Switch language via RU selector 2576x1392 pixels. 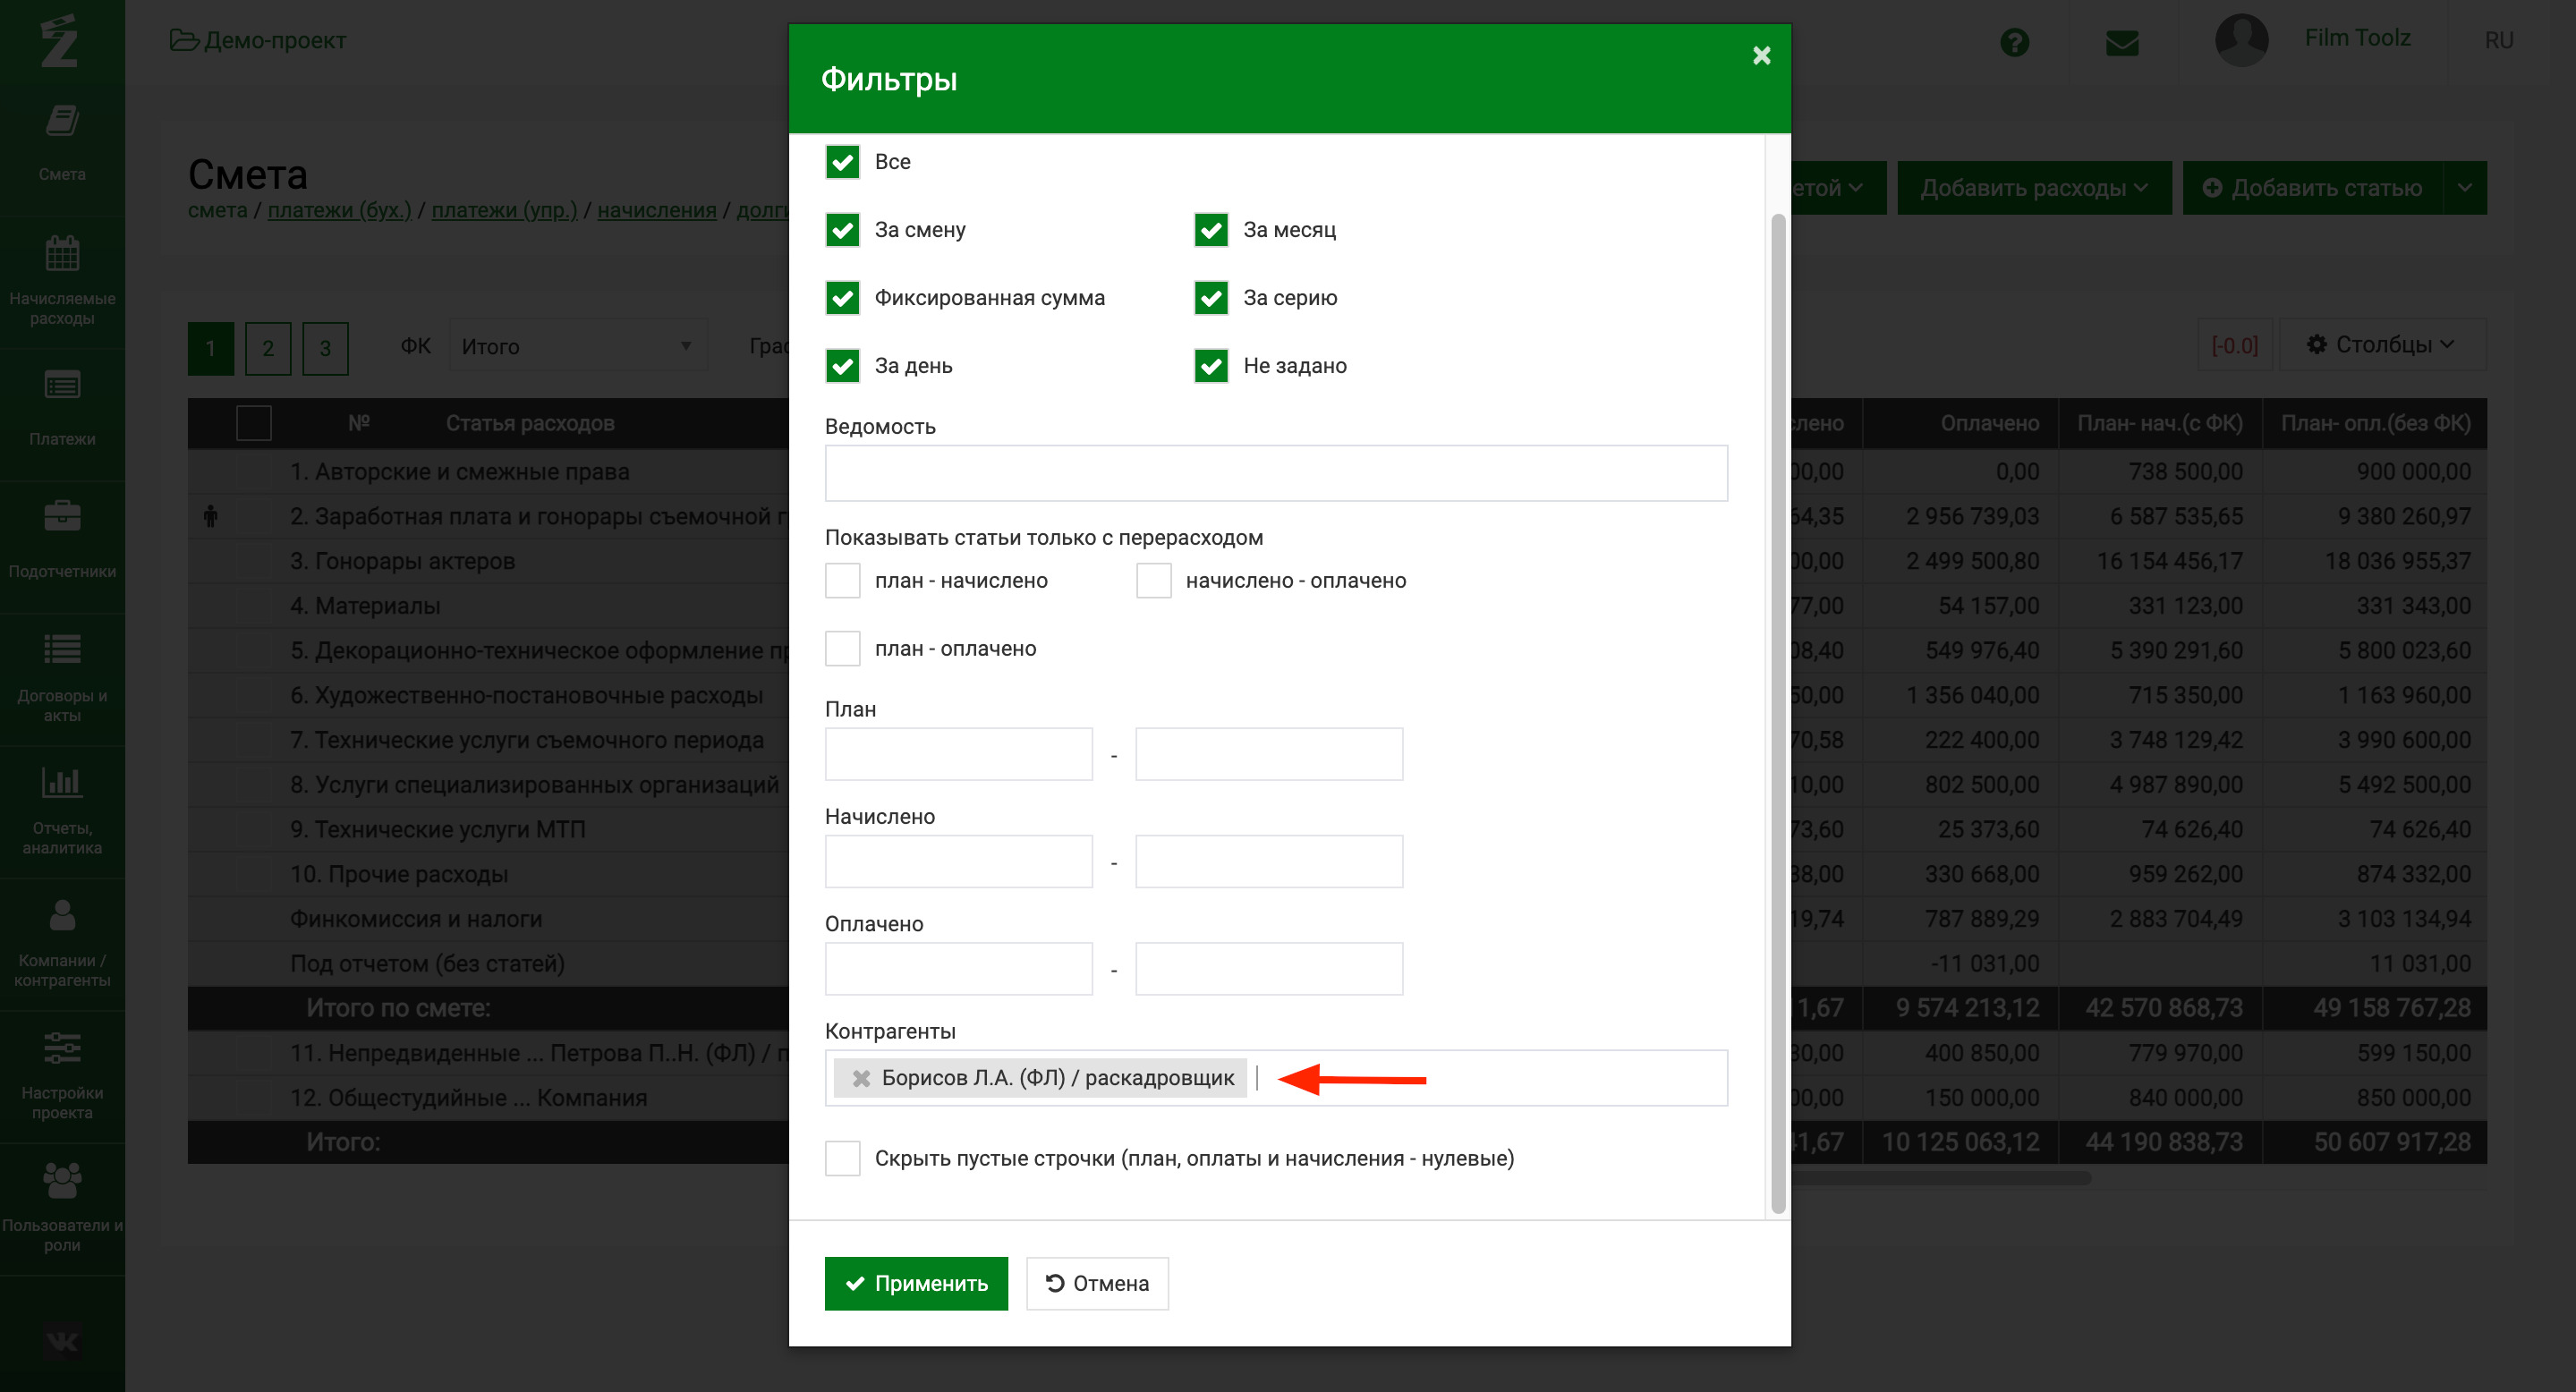pos(2498,40)
